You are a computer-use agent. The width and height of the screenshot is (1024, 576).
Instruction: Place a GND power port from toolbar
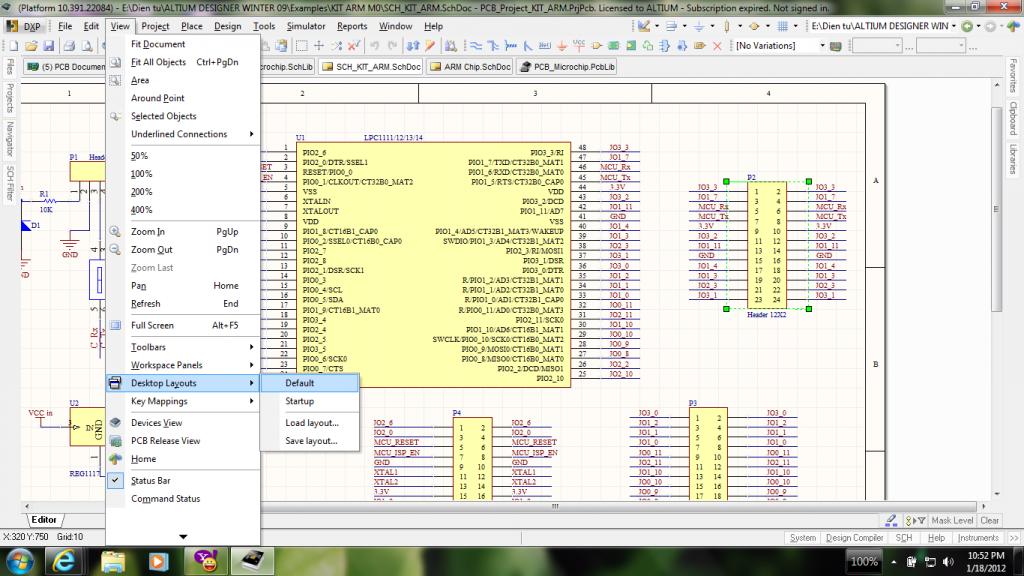(560, 46)
